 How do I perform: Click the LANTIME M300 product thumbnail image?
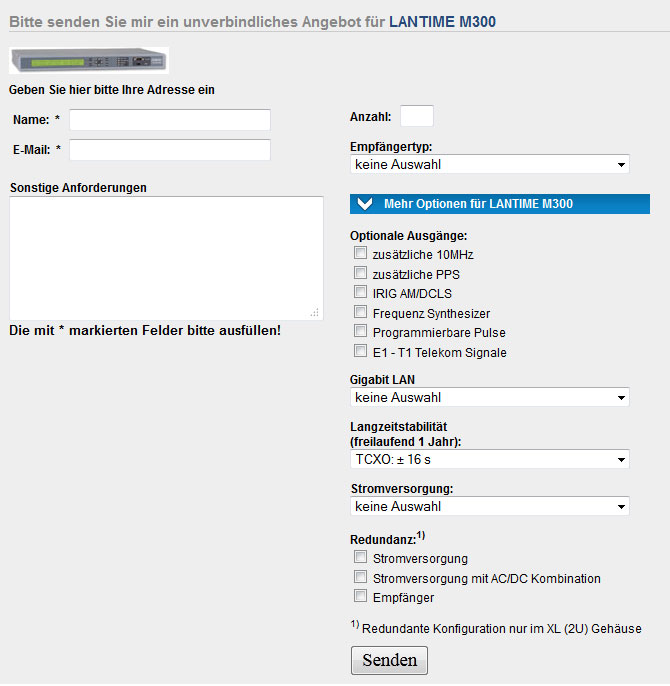[x=89, y=61]
